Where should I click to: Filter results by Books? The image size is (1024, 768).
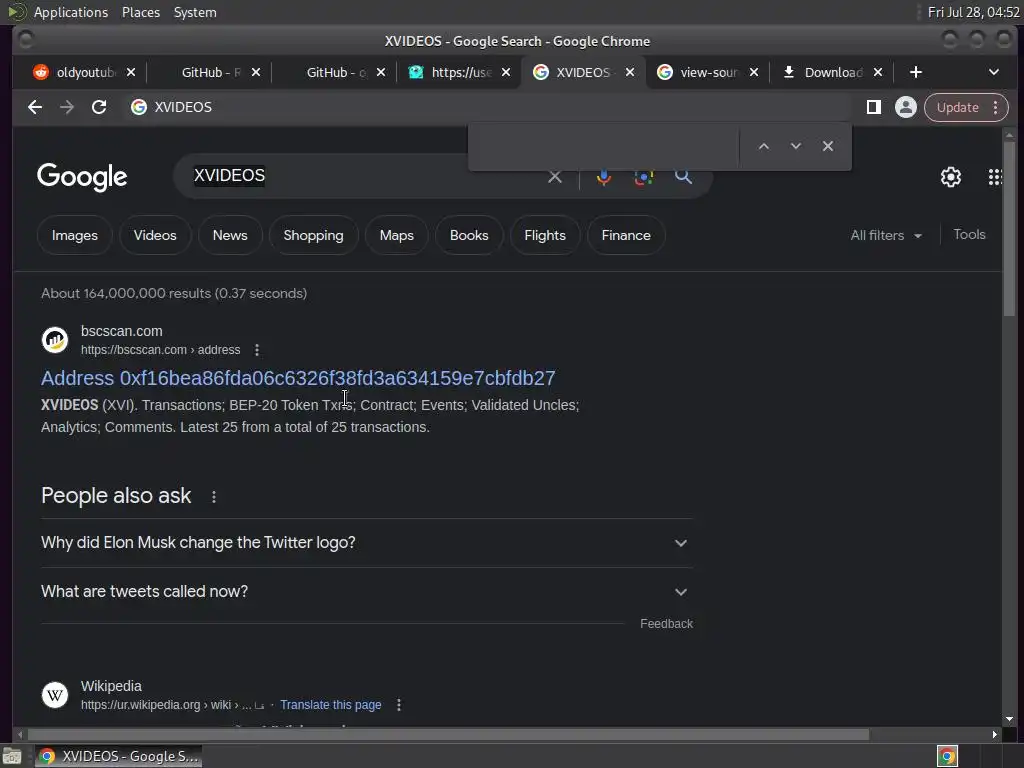[469, 235]
